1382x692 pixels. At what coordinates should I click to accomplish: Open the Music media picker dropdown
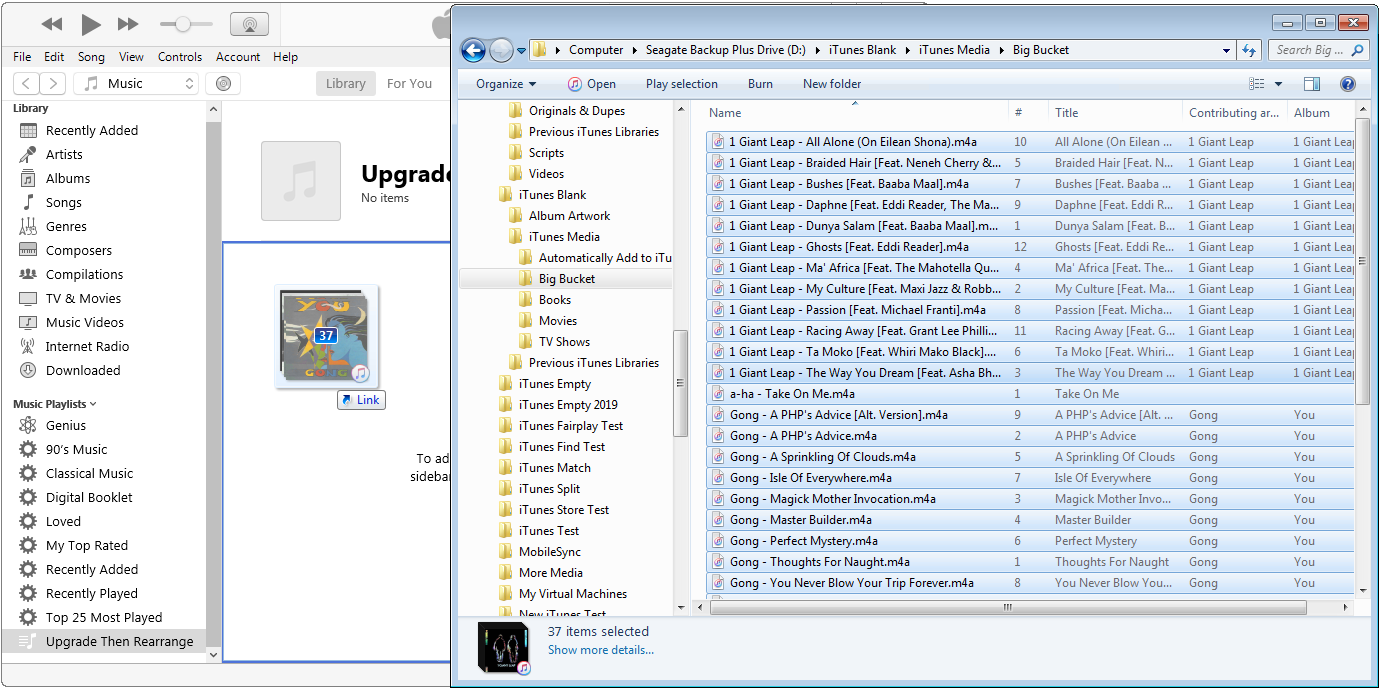pyautogui.click(x=138, y=84)
